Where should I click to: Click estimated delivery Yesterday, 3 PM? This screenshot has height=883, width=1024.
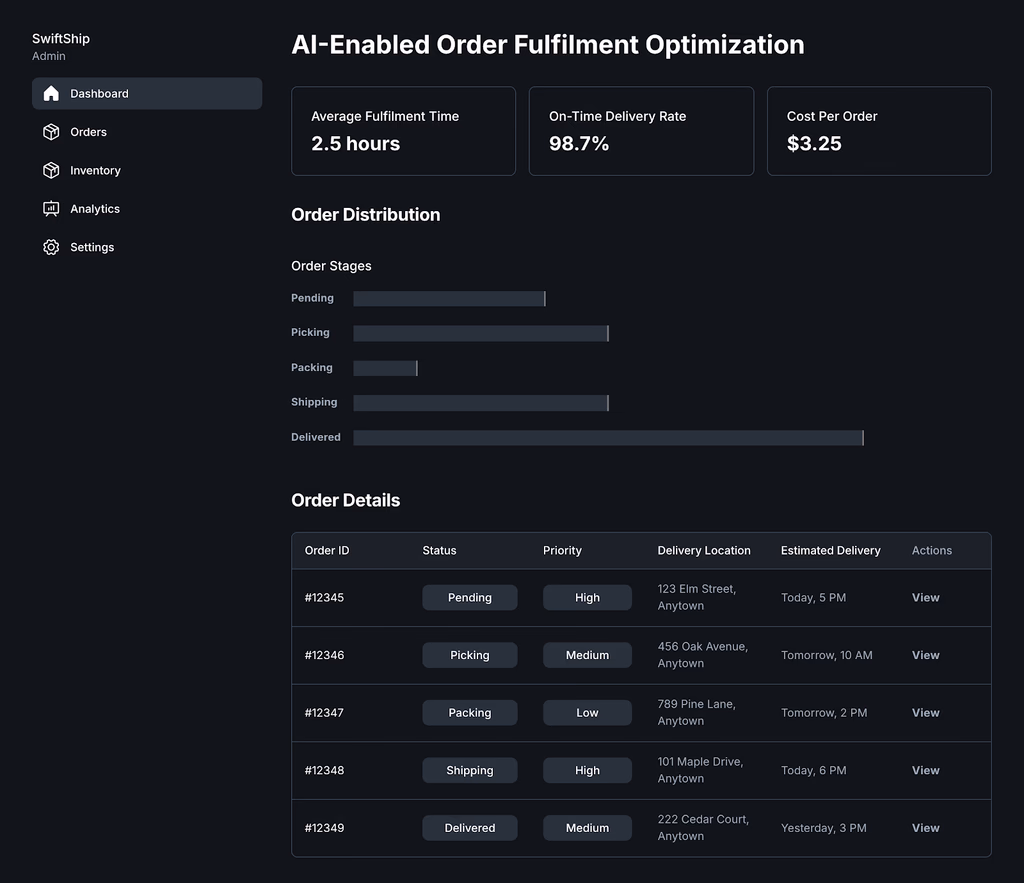(x=824, y=827)
